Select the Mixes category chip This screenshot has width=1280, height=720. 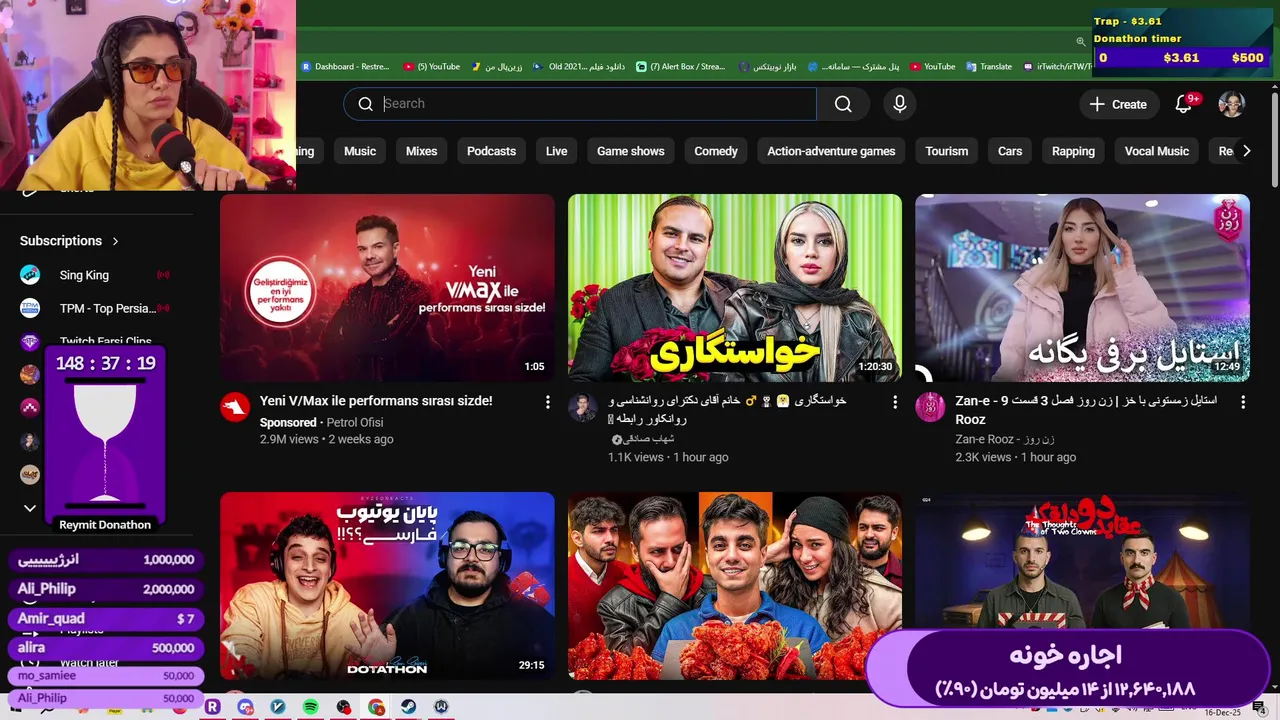(x=421, y=151)
